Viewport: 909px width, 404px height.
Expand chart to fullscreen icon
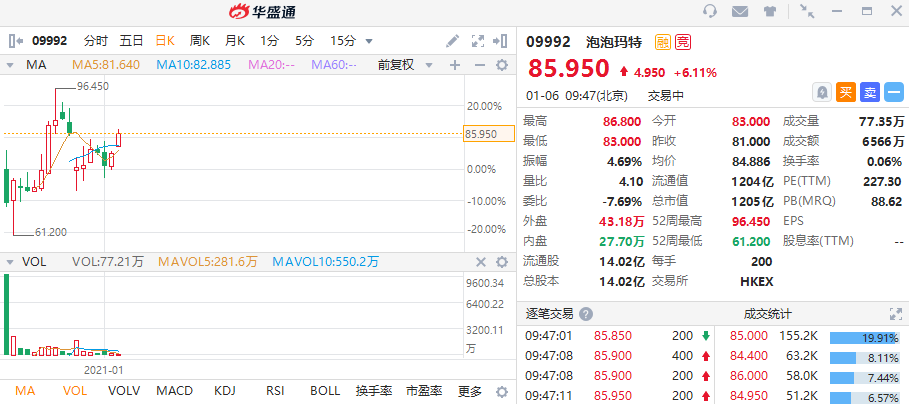tap(478, 41)
